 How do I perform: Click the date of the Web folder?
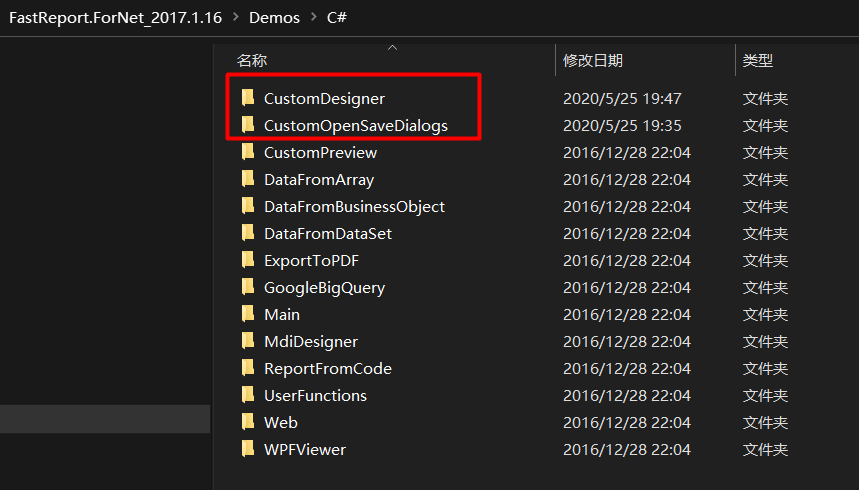pos(627,423)
